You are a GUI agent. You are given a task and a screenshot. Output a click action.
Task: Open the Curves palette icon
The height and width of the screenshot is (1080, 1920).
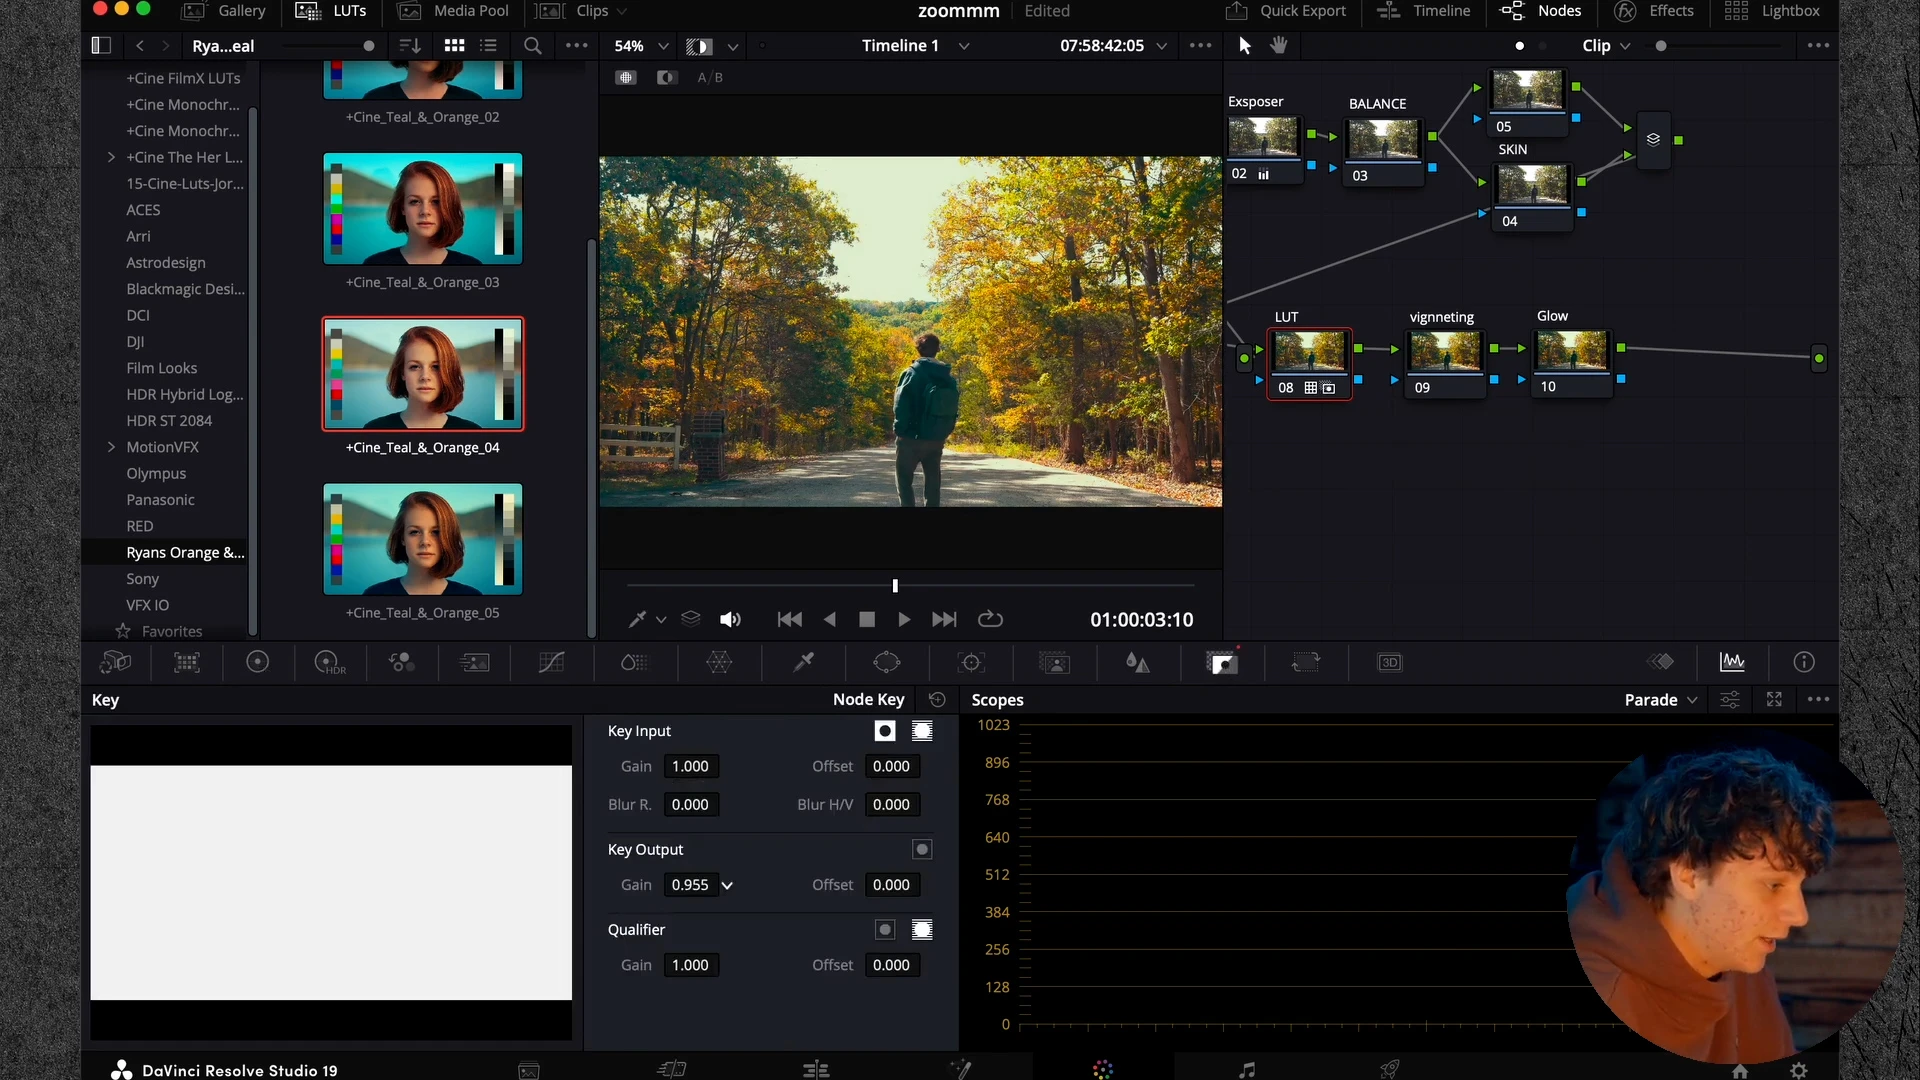point(551,662)
